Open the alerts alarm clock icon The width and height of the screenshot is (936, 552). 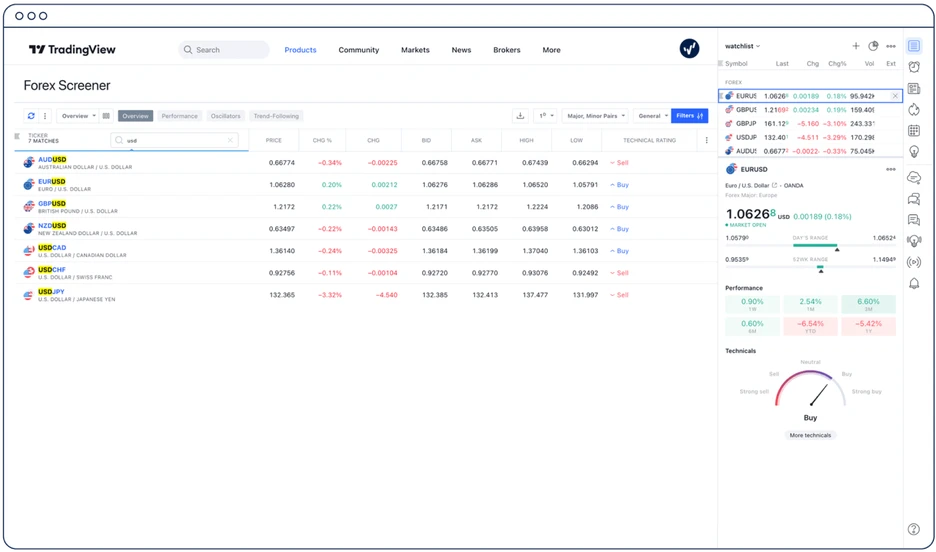pyautogui.click(x=914, y=67)
